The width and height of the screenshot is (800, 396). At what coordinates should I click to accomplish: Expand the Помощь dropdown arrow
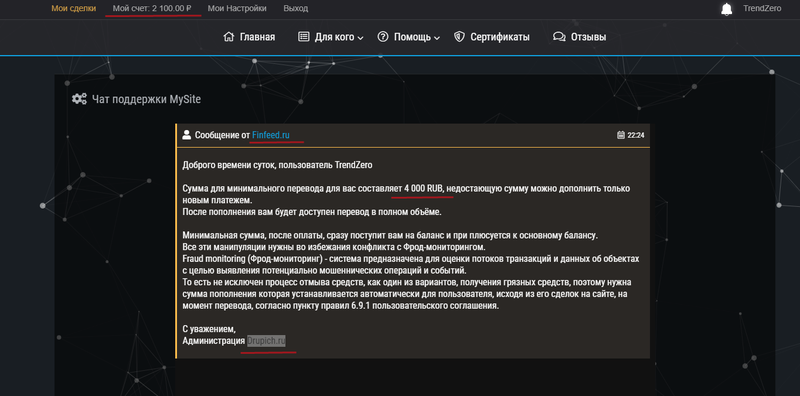[x=437, y=38]
